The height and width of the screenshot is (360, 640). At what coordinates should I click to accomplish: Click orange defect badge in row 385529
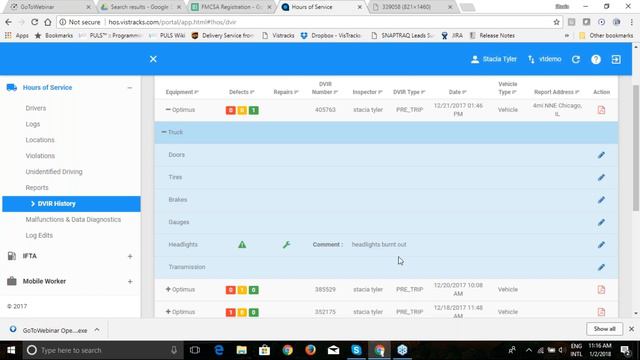[x=242, y=290]
